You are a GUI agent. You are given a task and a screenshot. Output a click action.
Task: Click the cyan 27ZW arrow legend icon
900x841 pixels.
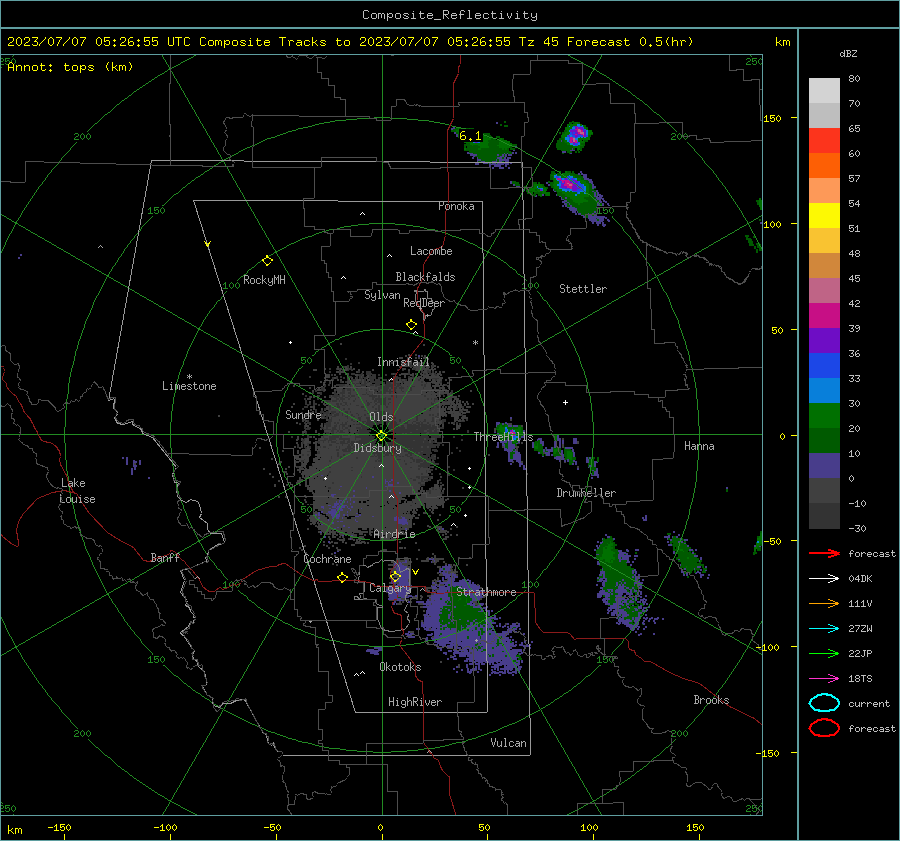[x=824, y=629]
